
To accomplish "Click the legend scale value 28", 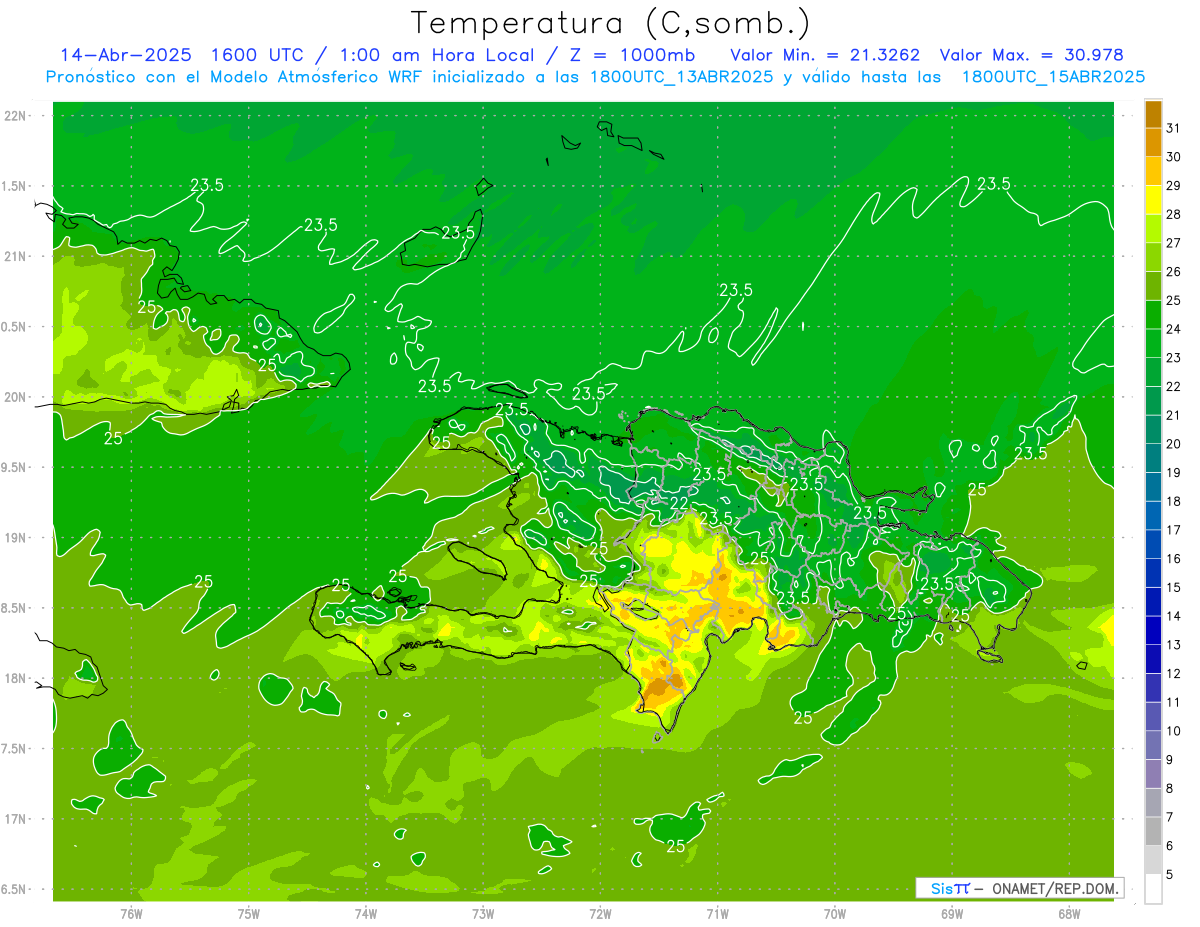I will coord(1174,214).
